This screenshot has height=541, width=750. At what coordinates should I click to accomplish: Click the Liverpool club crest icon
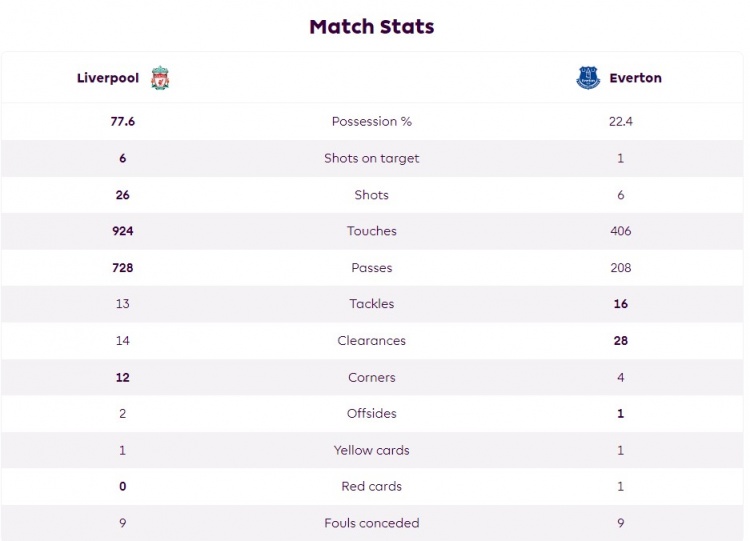160,78
